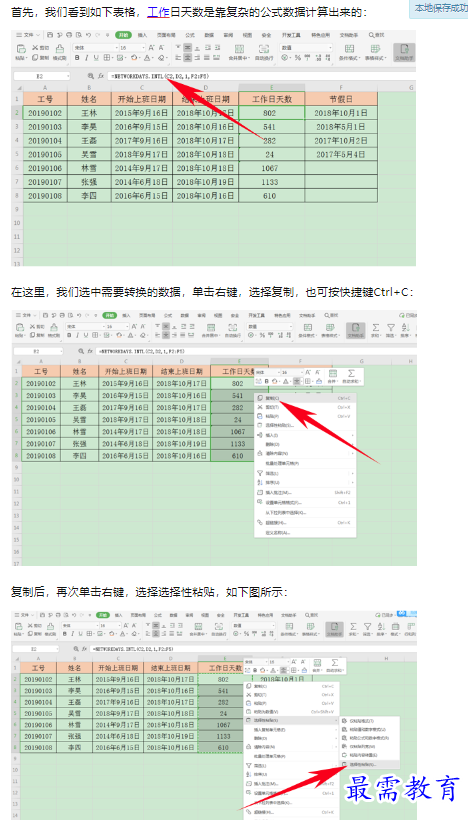Select the 数据 ribbon tab in first spreadsheet image

point(209,35)
